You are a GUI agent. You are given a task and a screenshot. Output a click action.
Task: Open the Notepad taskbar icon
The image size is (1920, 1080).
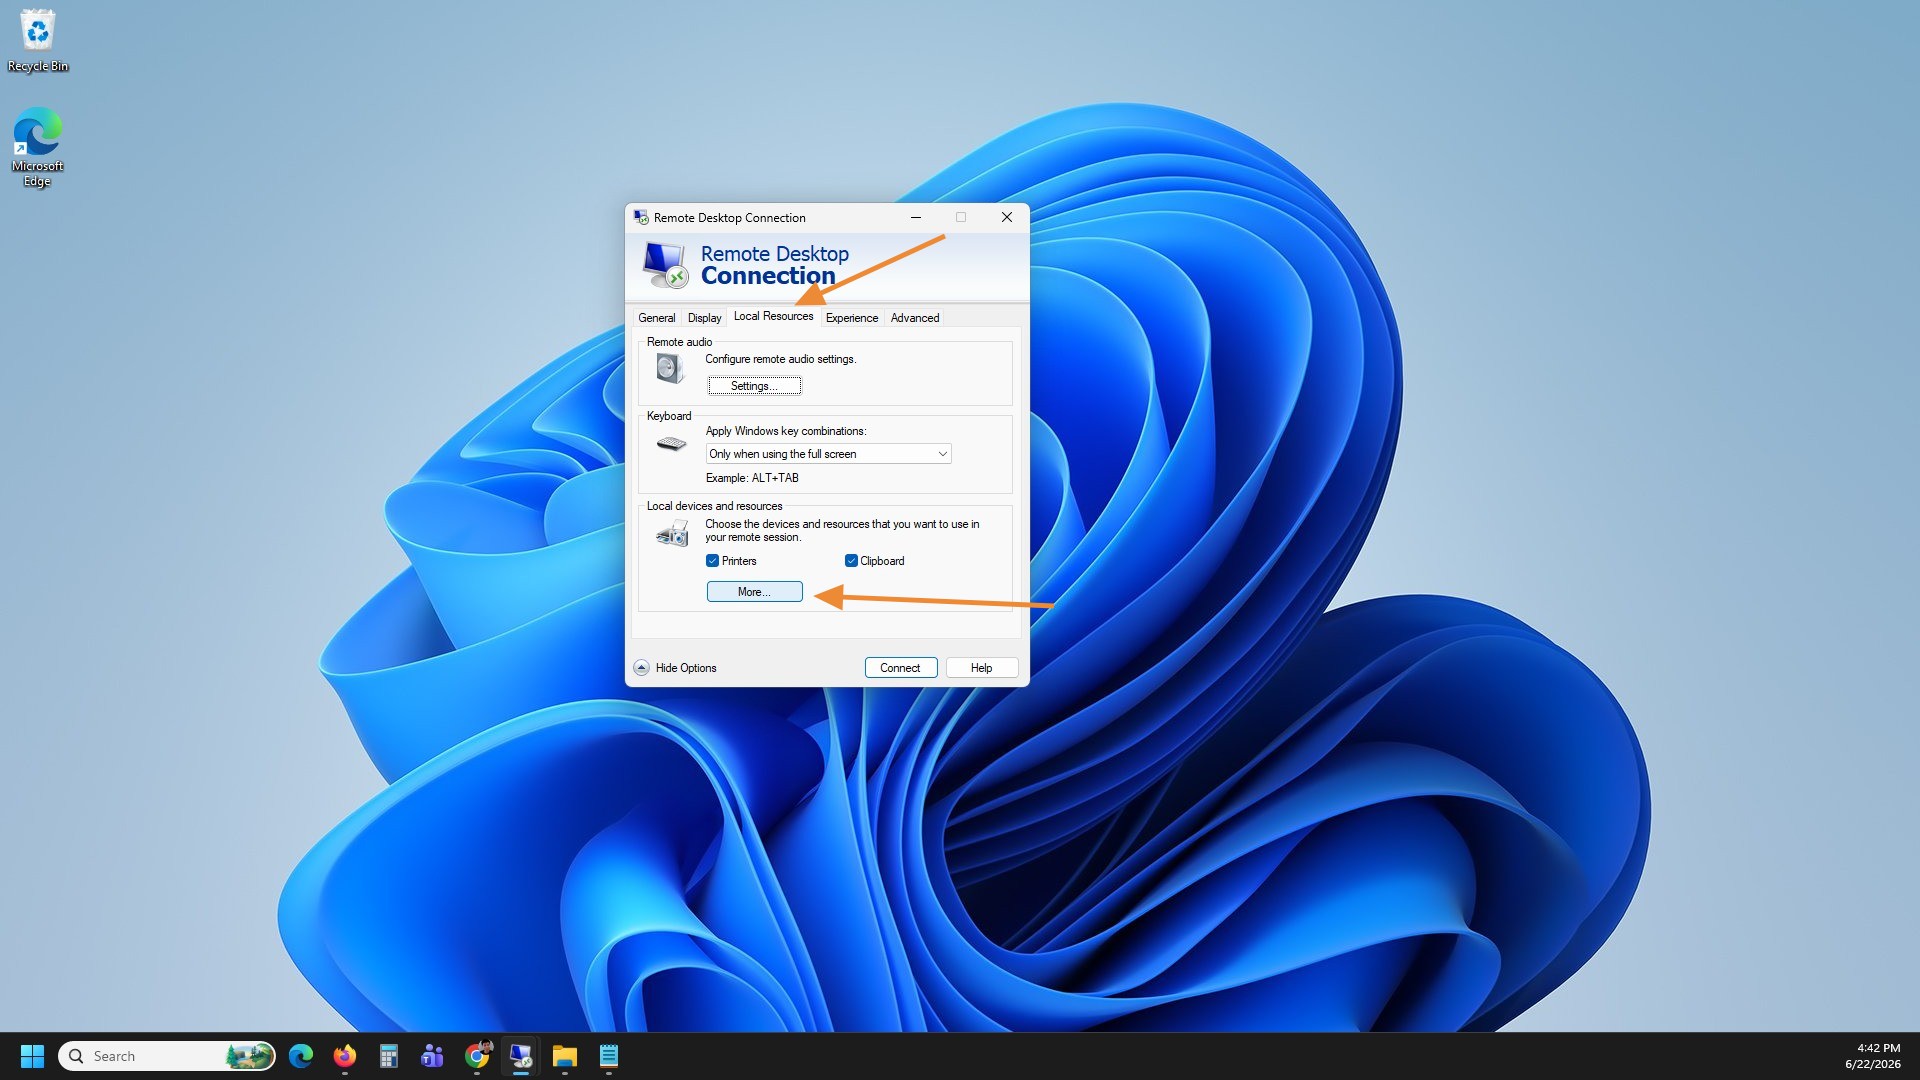point(609,1056)
